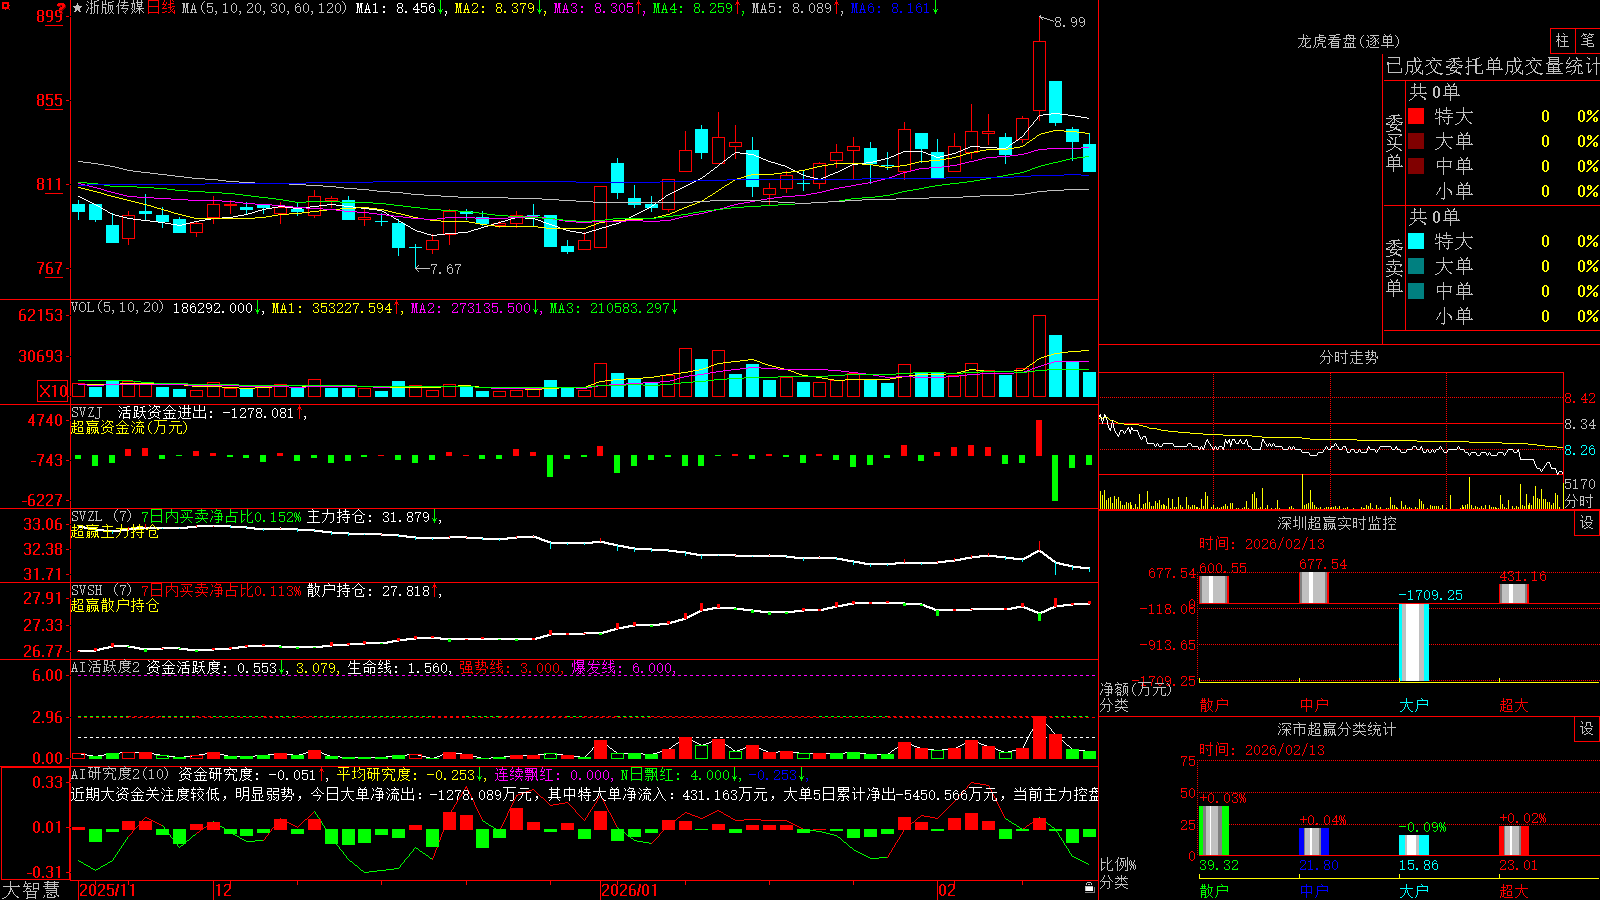Click the cyan 特大 sell order swatch
This screenshot has height=900, width=1600.
click(x=1416, y=241)
